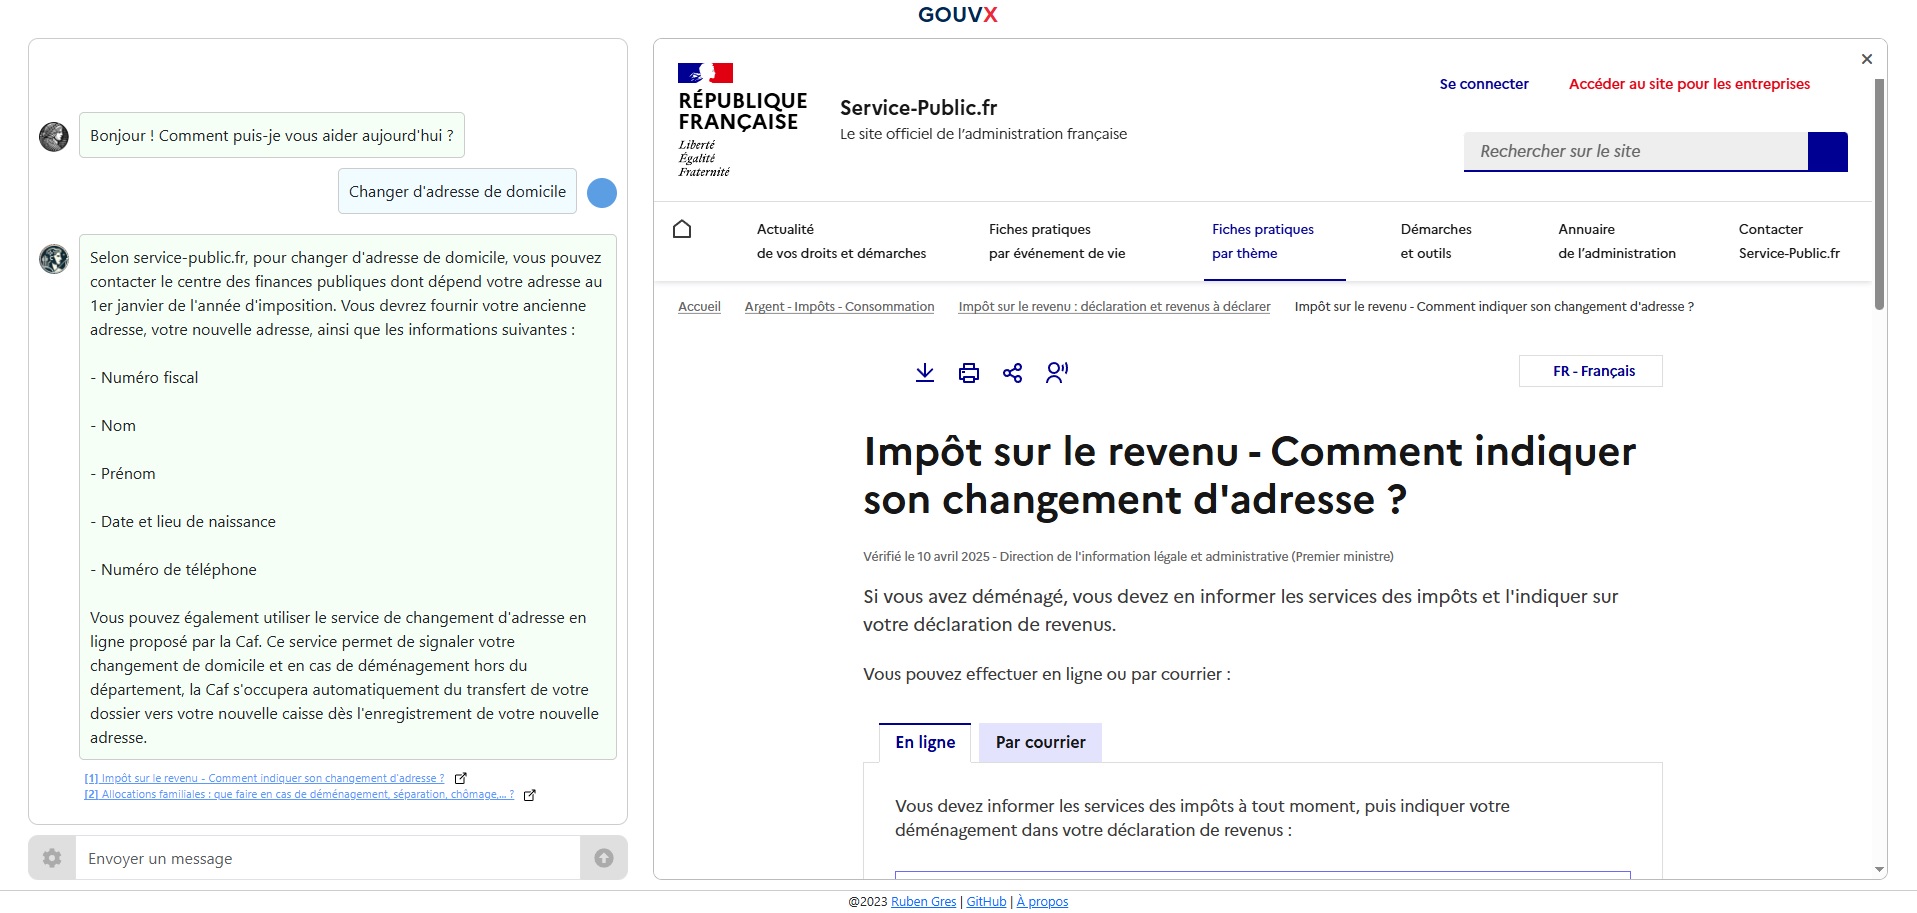This screenshot has width=1917, height=913.
Task: Click the Se connecter link
Action: tap(1484, 84)
